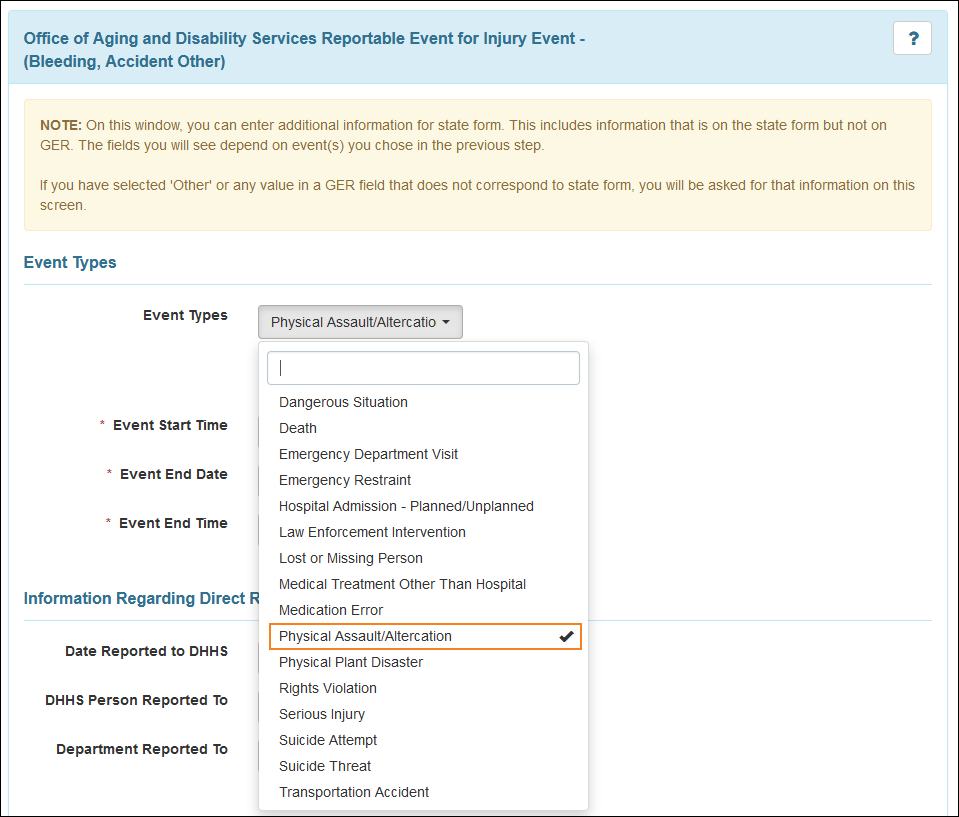The height and width of the screenshot is (817, 959).
Task: Collapse the Event Types dropdown button
Action: click(360, 322)
